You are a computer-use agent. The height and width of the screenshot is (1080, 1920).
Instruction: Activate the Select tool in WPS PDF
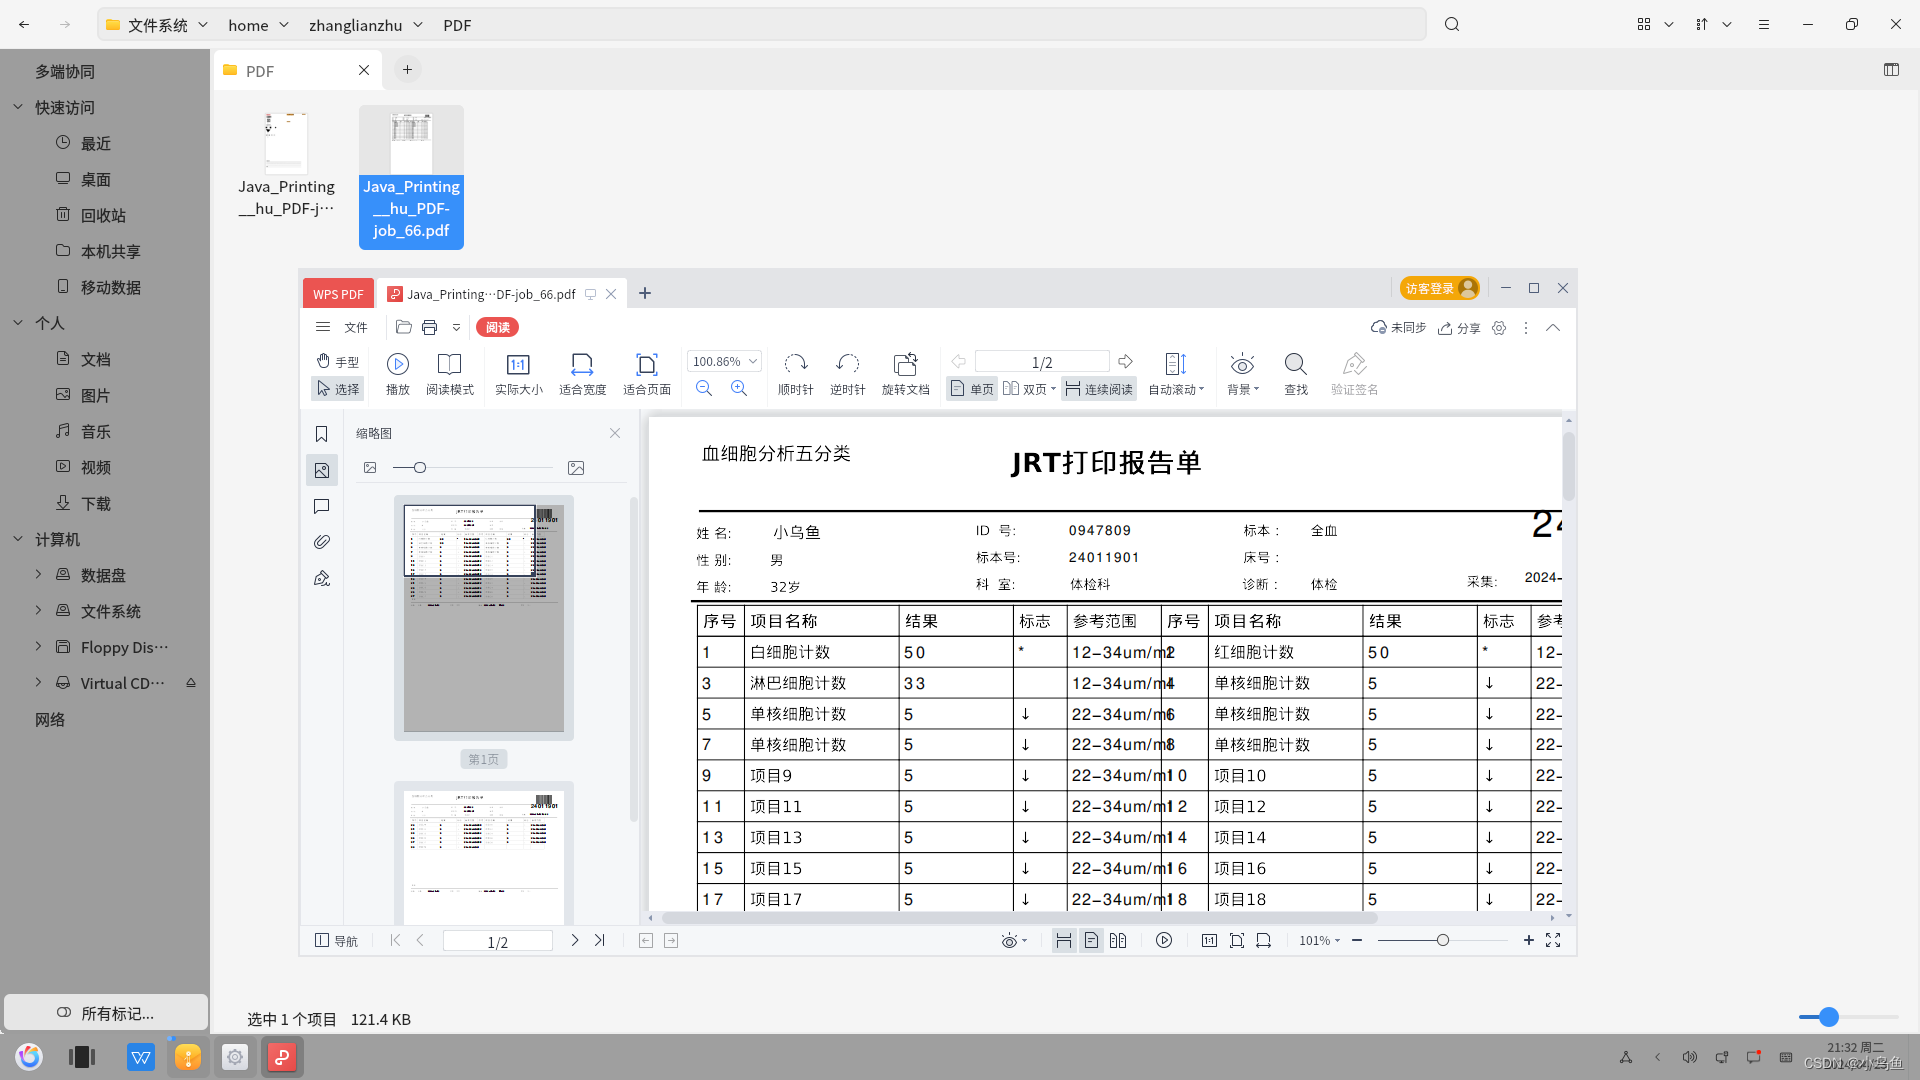point(337,389)
